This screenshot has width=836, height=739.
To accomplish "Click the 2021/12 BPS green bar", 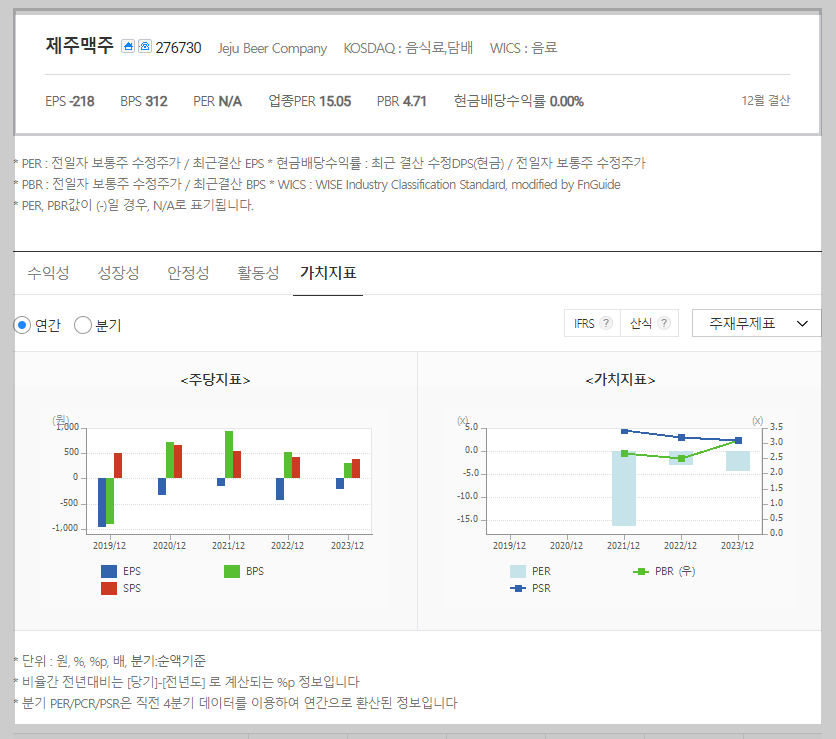I will click(229, 454).
